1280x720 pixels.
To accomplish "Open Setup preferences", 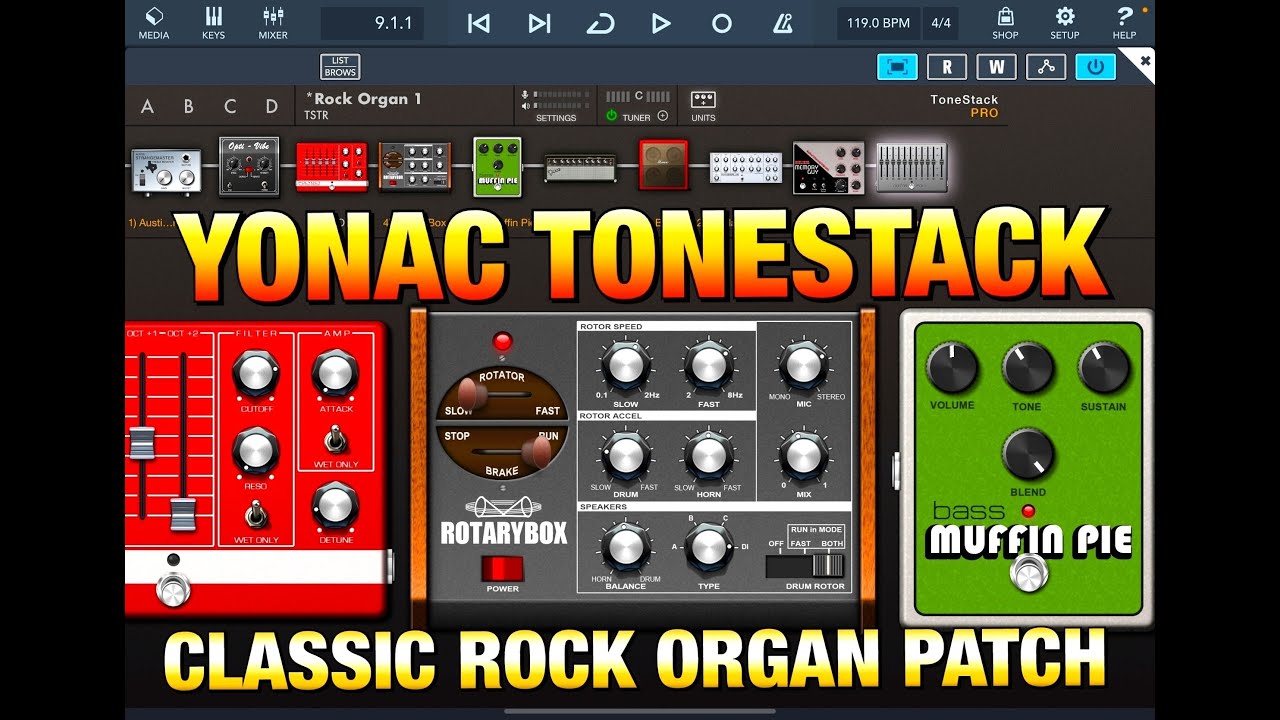I will click(x=1065, y=23).
